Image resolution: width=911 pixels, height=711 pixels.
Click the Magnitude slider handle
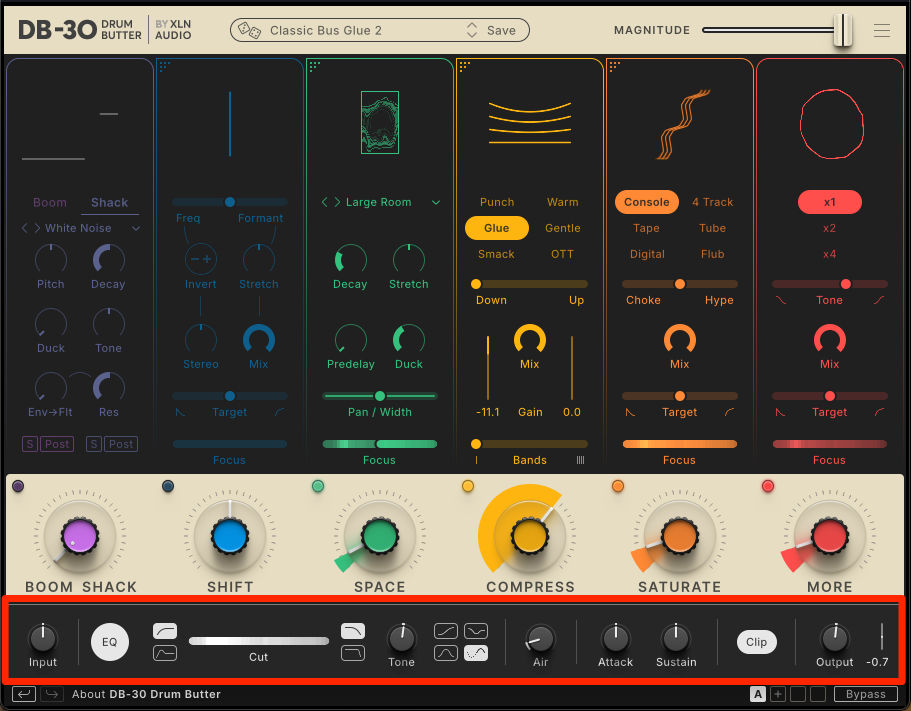843,30
